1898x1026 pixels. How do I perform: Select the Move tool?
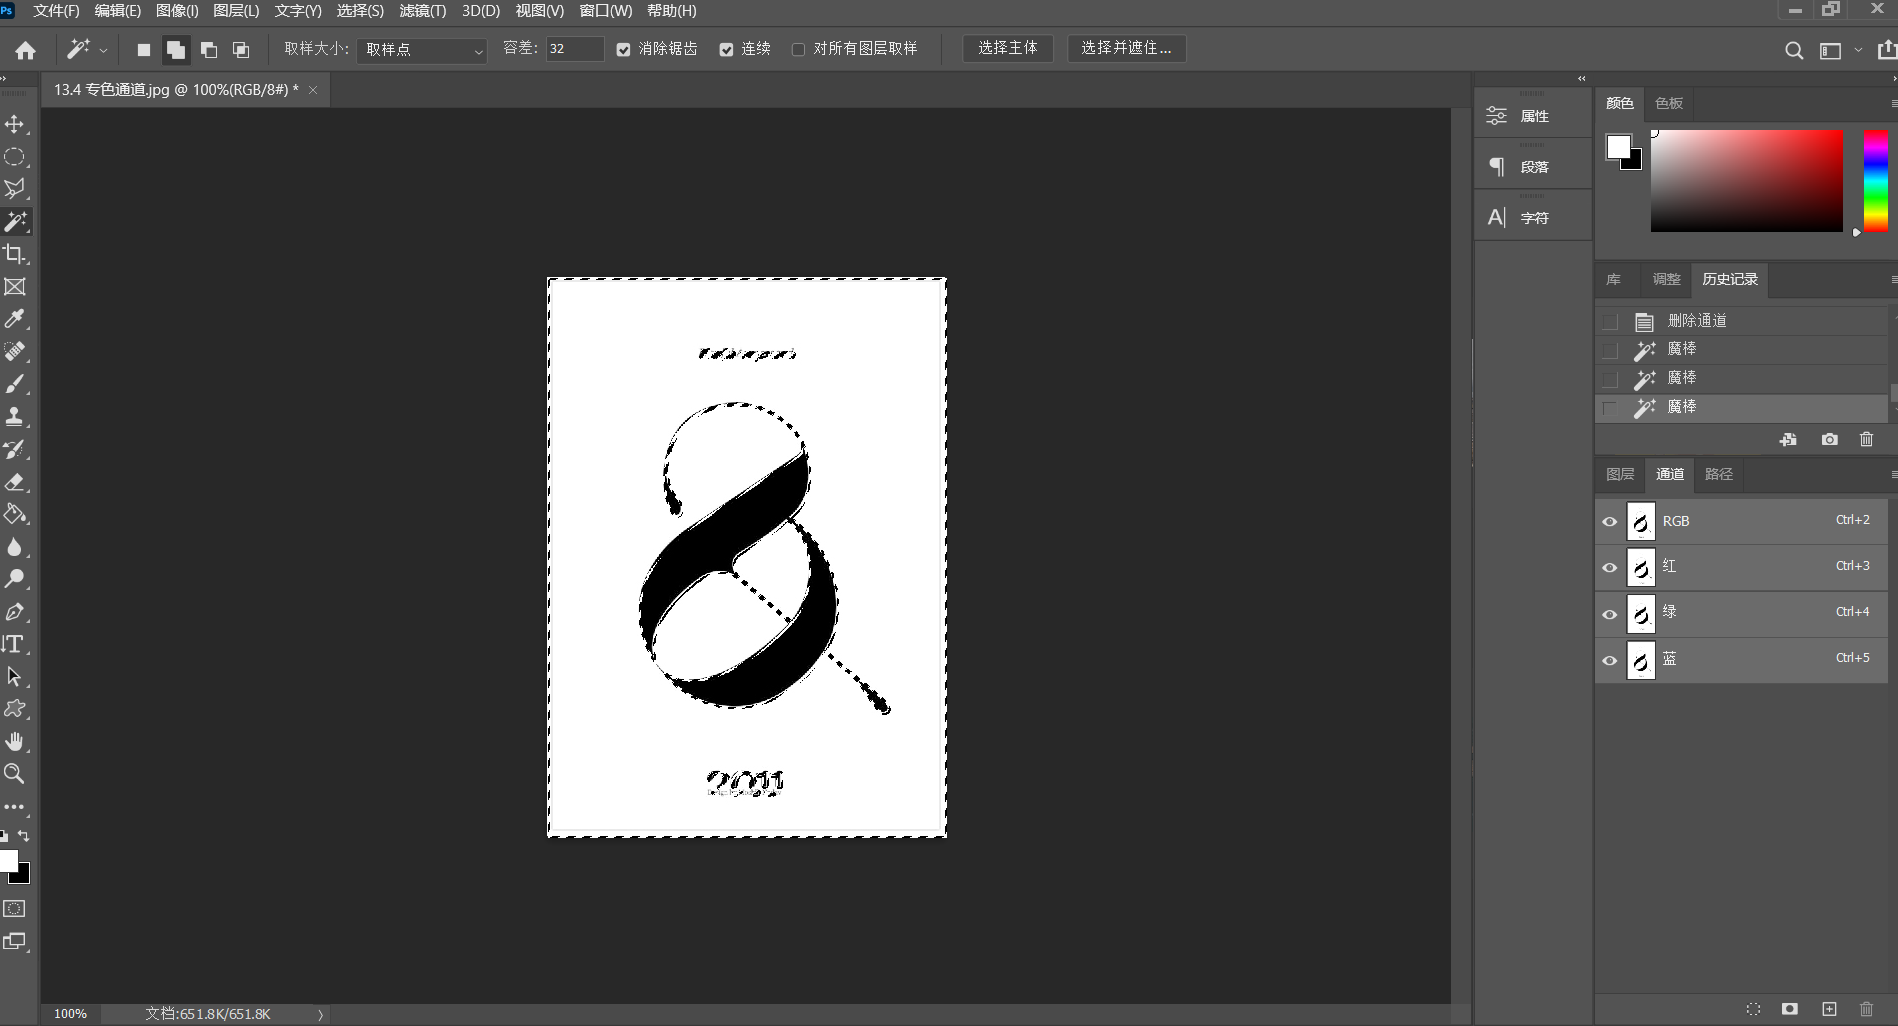point(15,124)
